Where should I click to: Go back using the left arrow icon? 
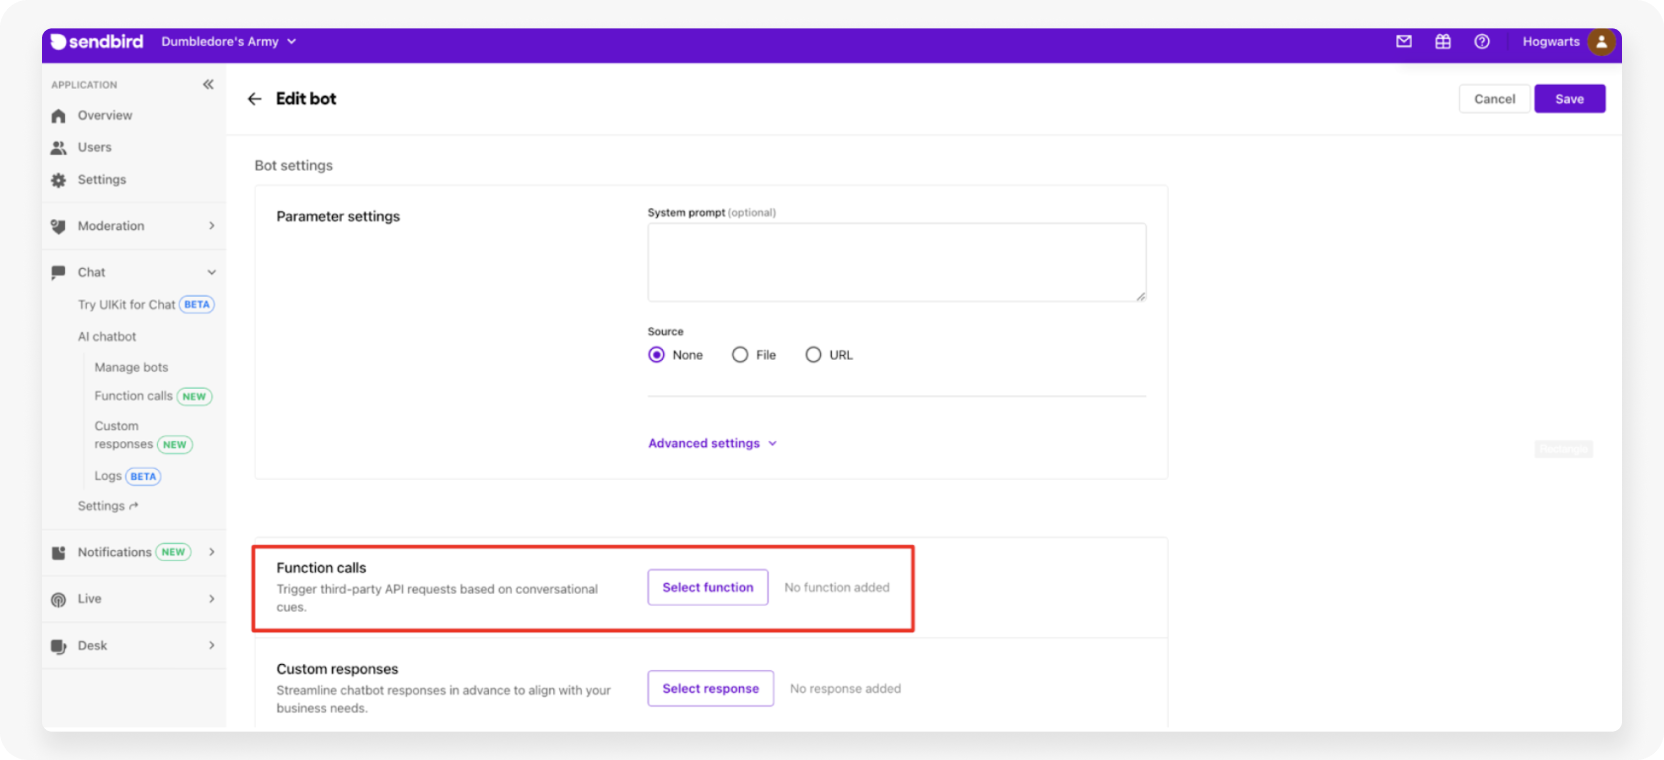coord(254,99)
